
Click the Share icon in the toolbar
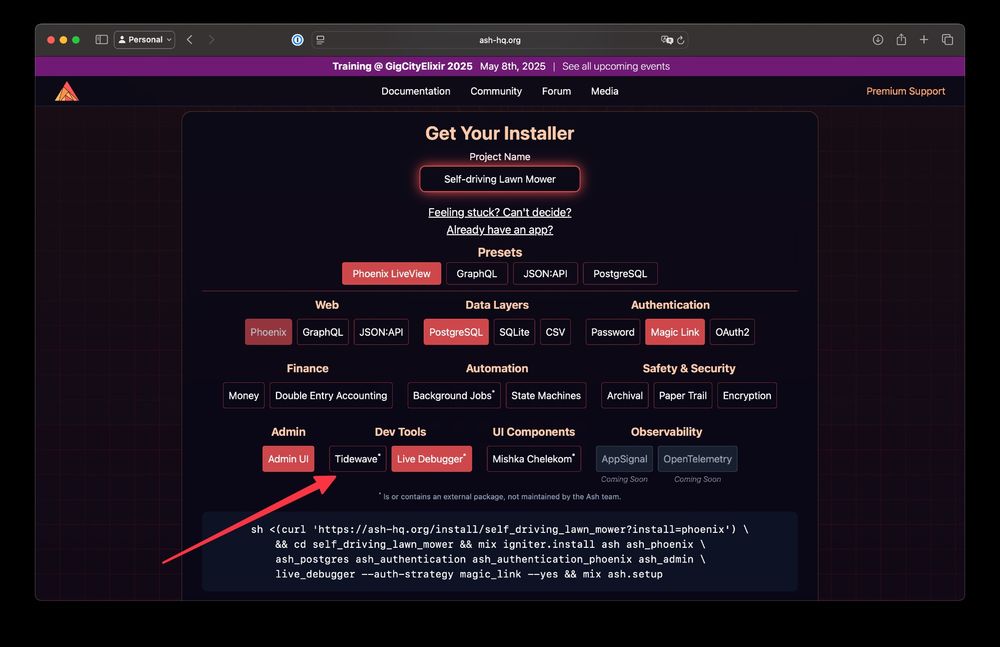(x=901, y=40)
